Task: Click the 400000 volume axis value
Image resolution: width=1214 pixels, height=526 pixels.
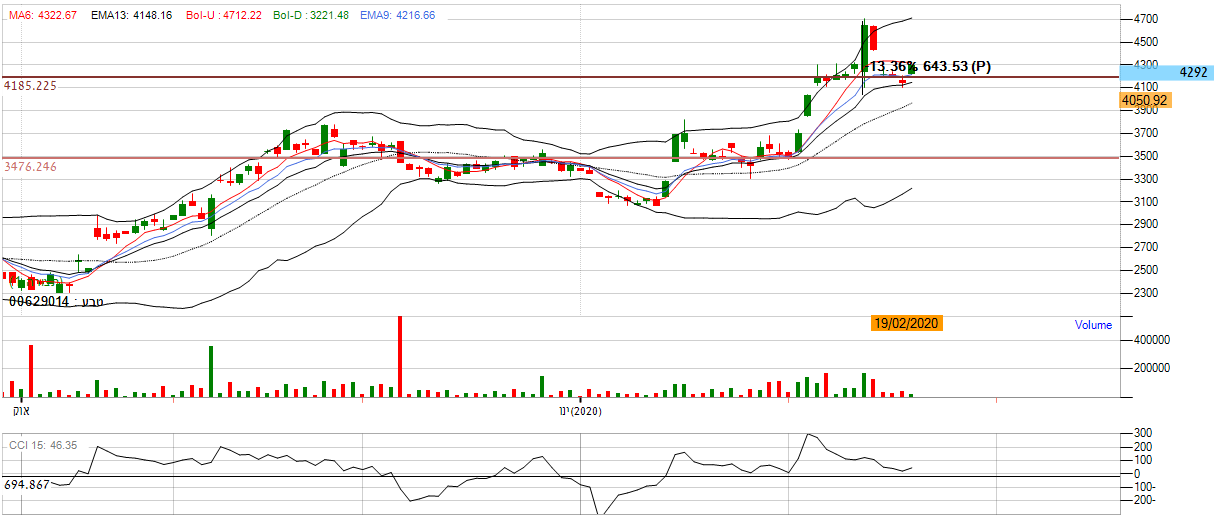Action: click(x=1139, y=341)
